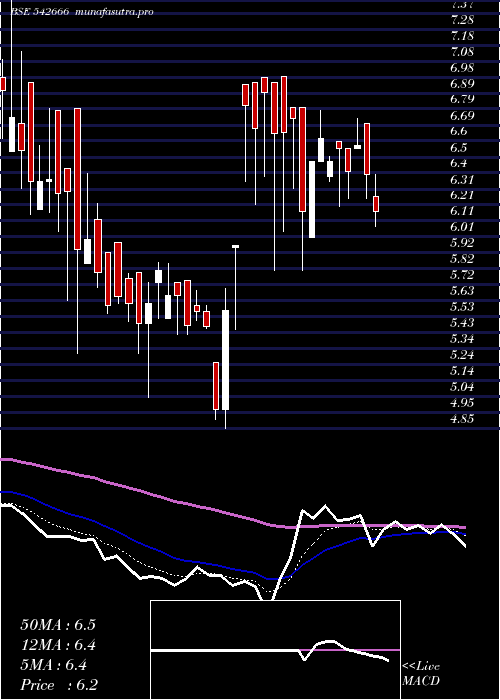
Task: Select the 6.31 price axis label
Action: pos(462,179)
